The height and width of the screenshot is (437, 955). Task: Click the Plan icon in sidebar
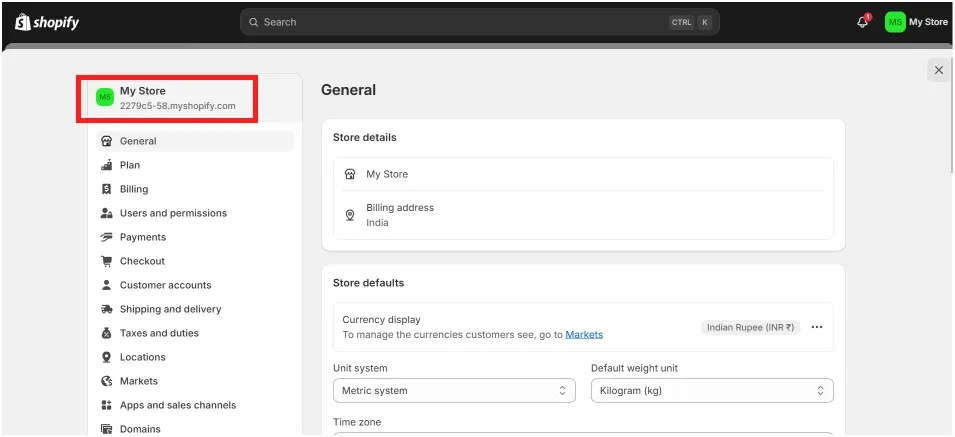[107, 165]
